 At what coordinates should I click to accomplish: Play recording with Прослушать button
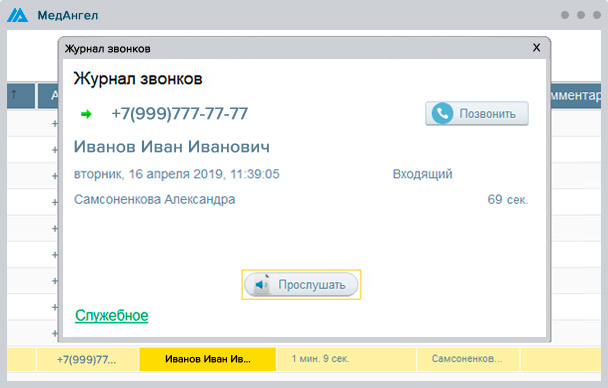click(301, 285)
